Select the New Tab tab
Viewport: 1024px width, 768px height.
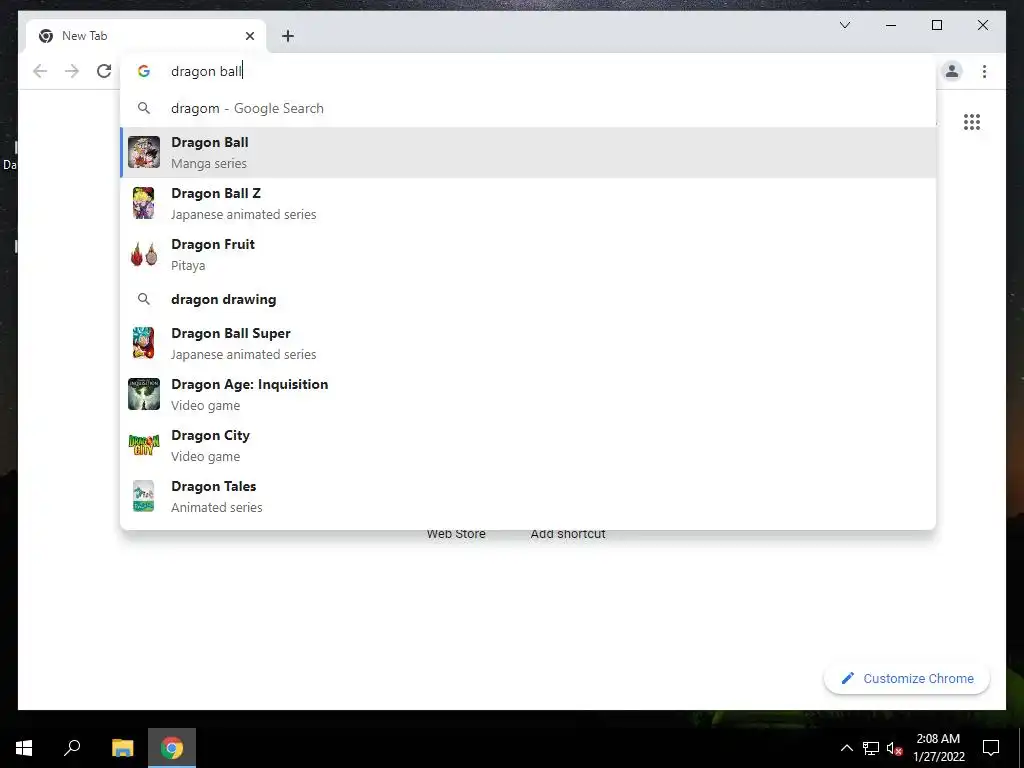[x=146, y=36]
